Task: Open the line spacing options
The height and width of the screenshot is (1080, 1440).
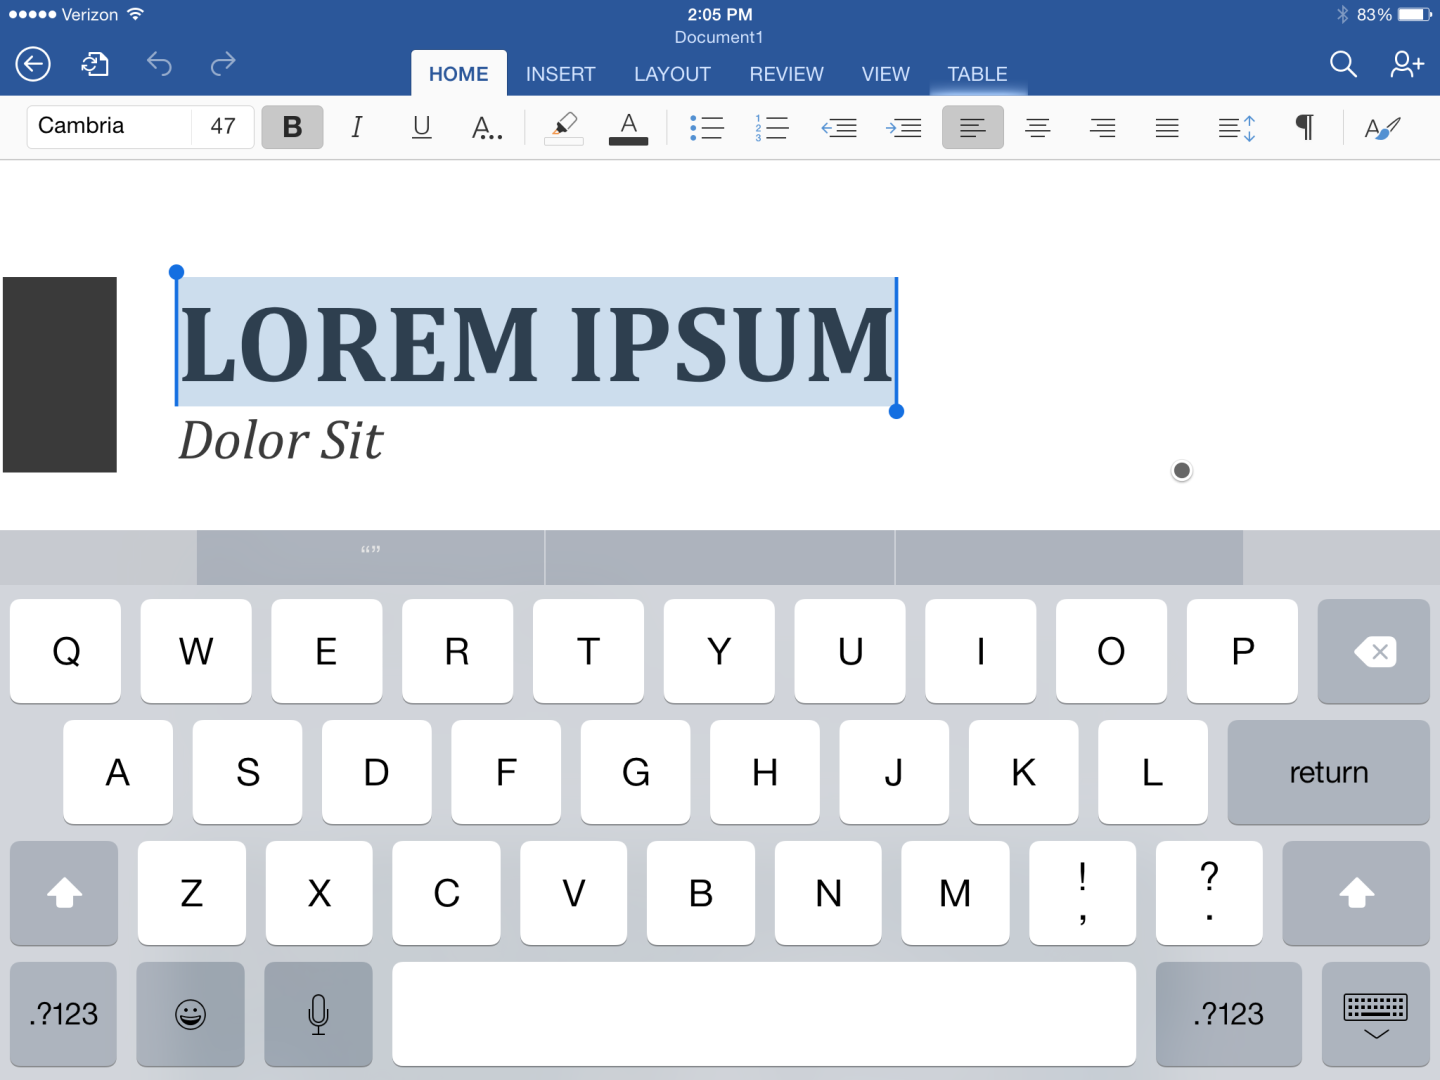Action: (1236, 127)
